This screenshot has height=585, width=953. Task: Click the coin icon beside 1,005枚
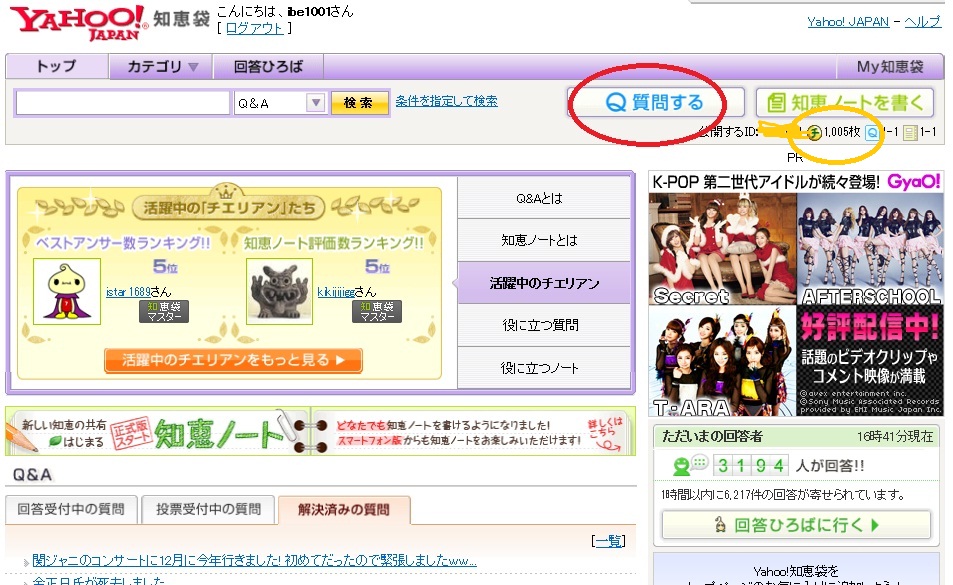click(815, 132)
